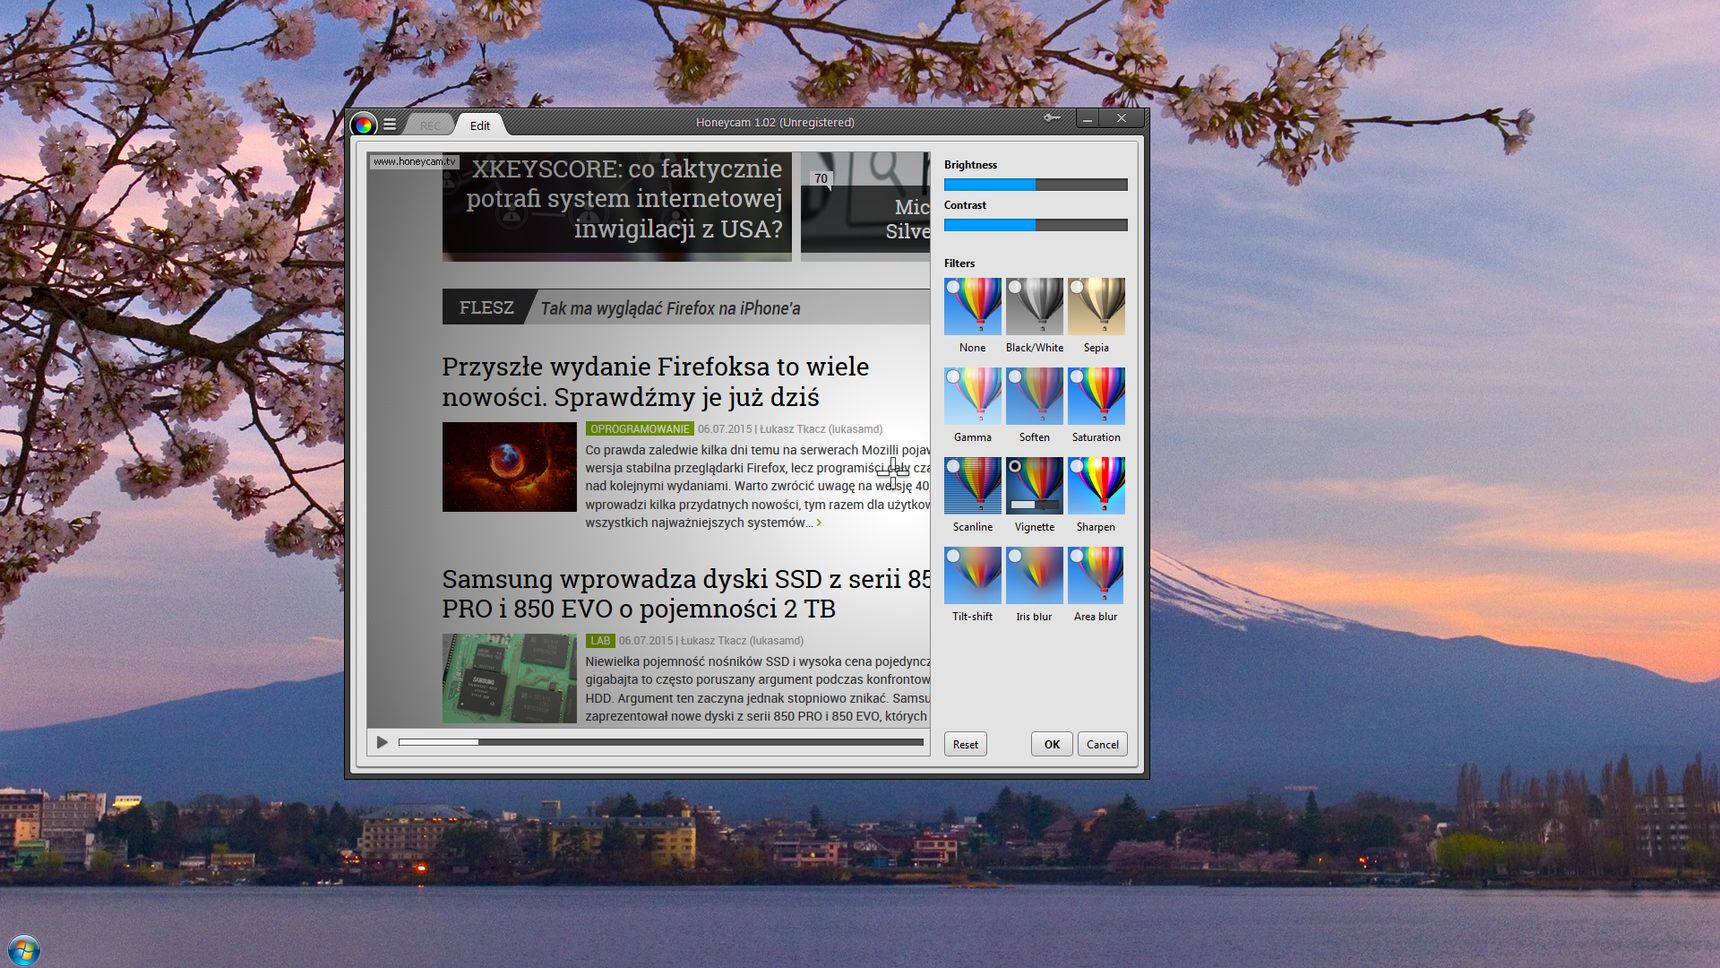Select the Vignette filter radio button
Viewport: 1720px width, 968px height.
coord(1015,466)
